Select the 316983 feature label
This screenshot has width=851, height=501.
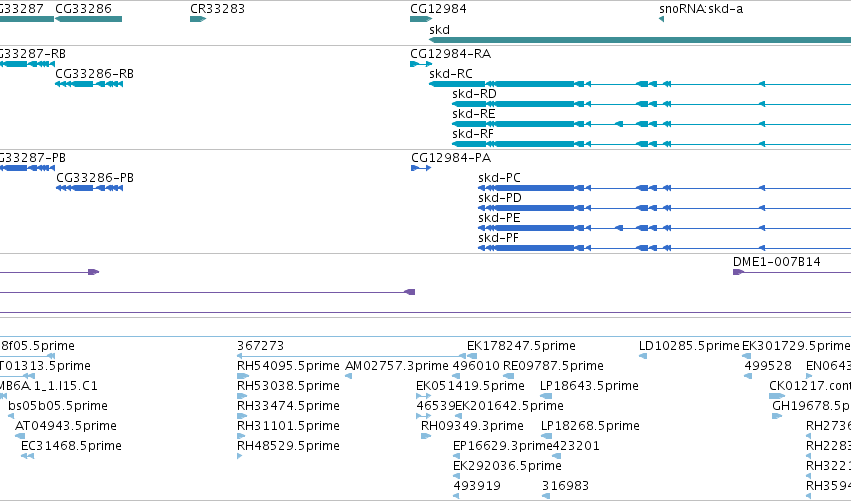click(x=565, y=486)
